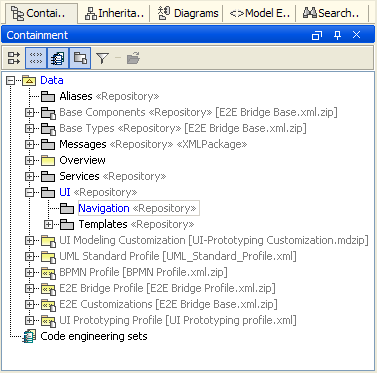Viewport: 377px width, 373px height.
Task: Click the Services package icon
Action: 48,176
